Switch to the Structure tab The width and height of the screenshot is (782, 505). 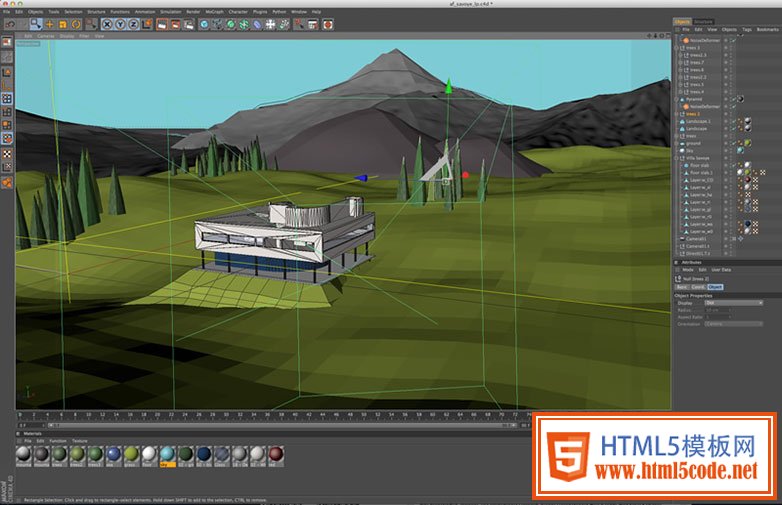703,21
